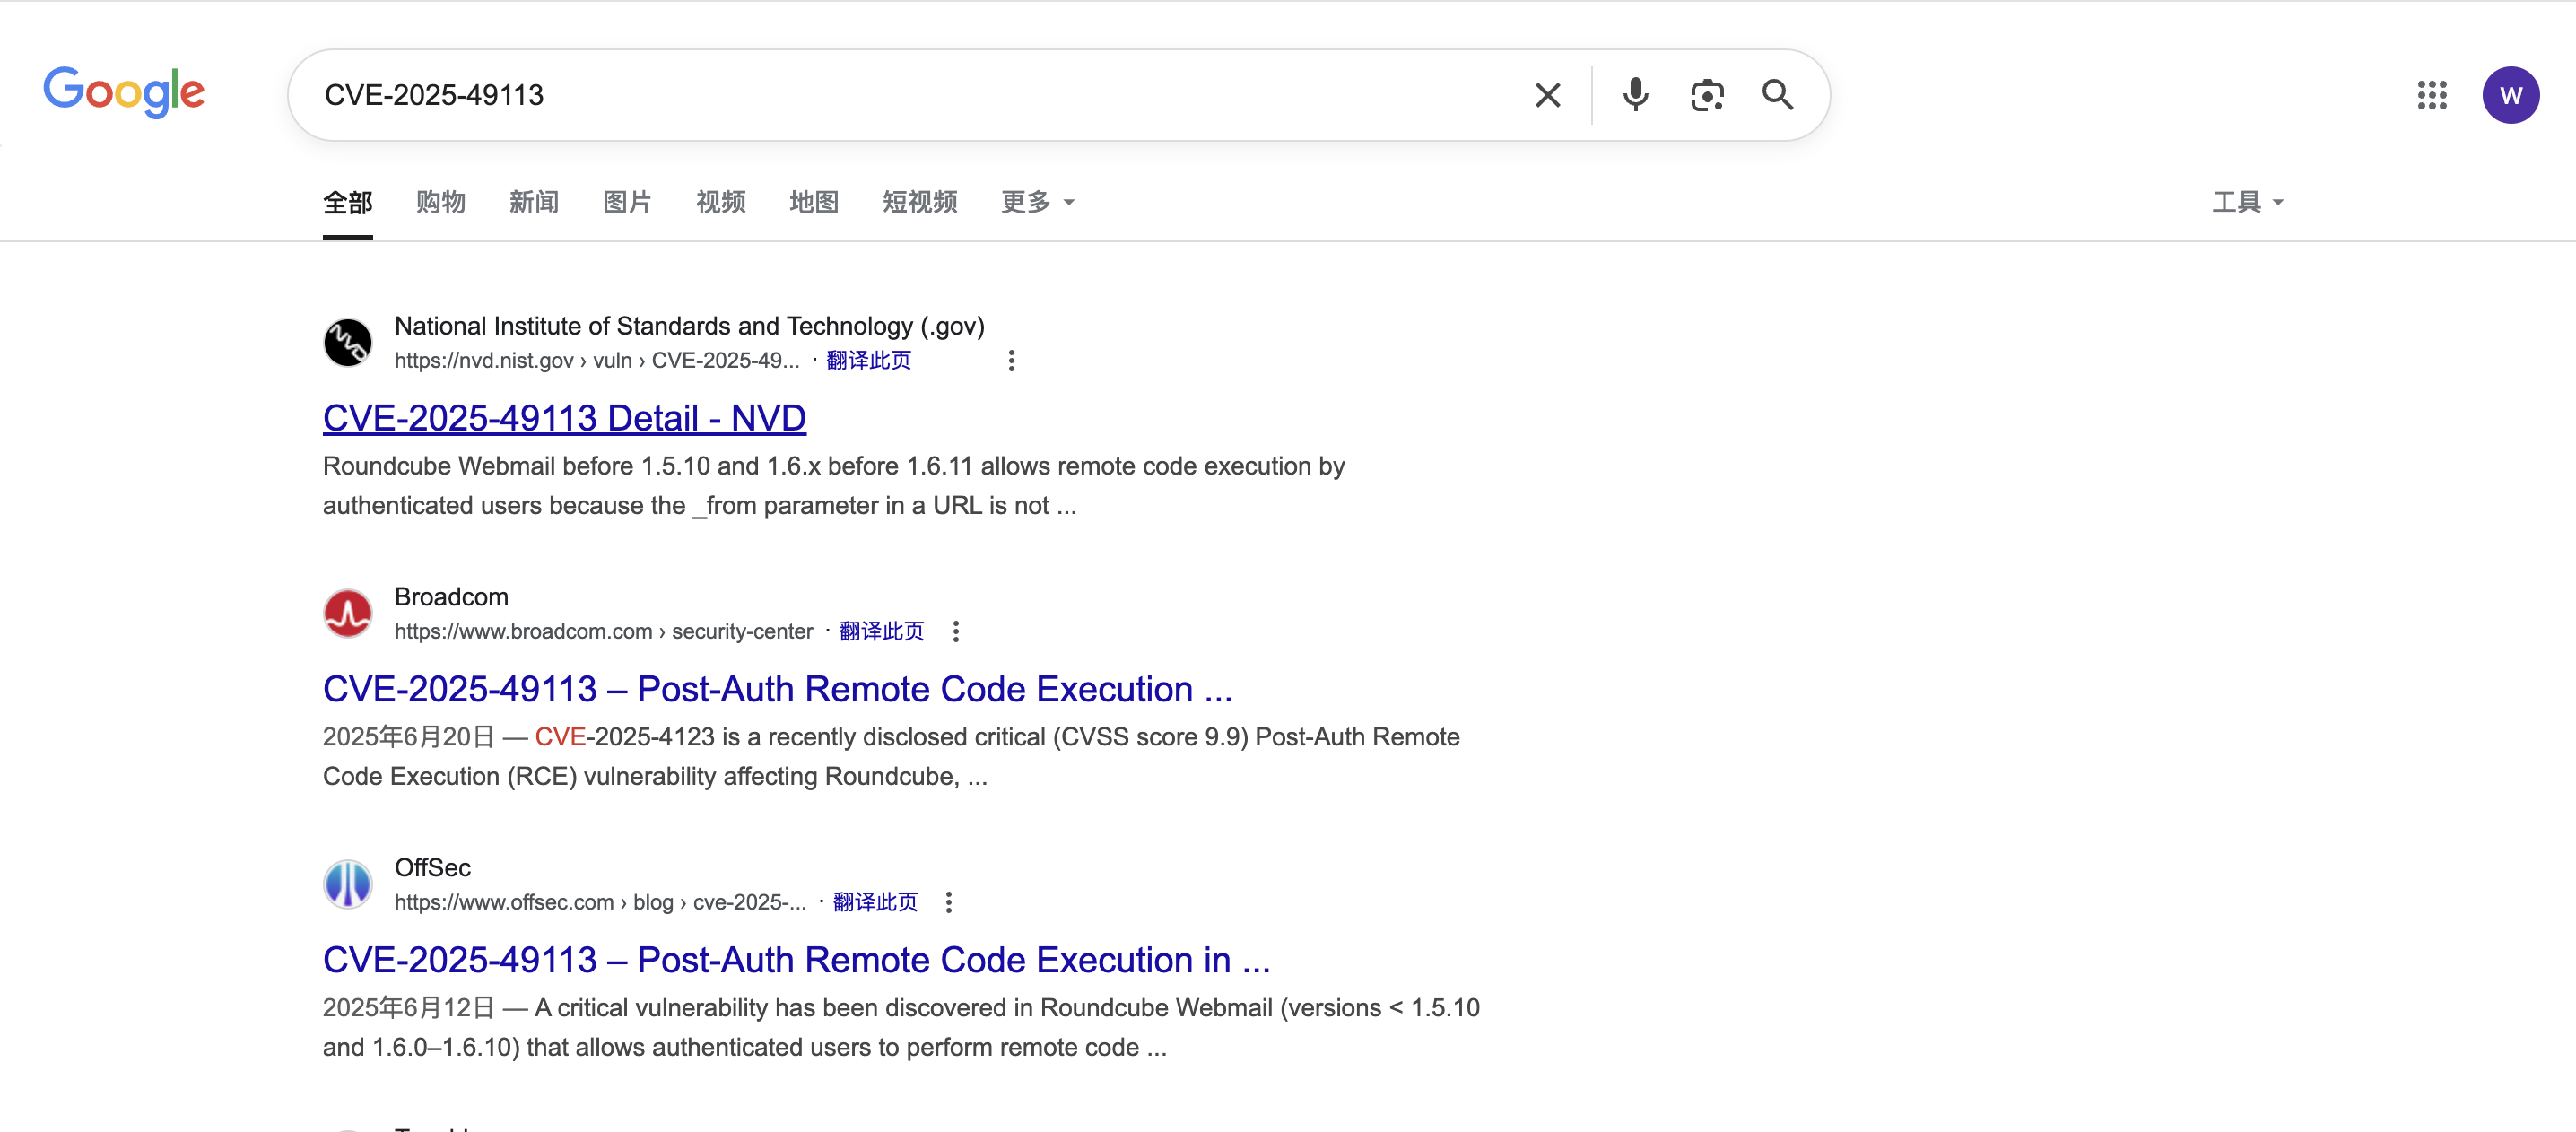Image resolution: width=2576 pixels, height=1132 pixels.
Task: Clear the search box with the X icon
Action: tap(1547, 95)
